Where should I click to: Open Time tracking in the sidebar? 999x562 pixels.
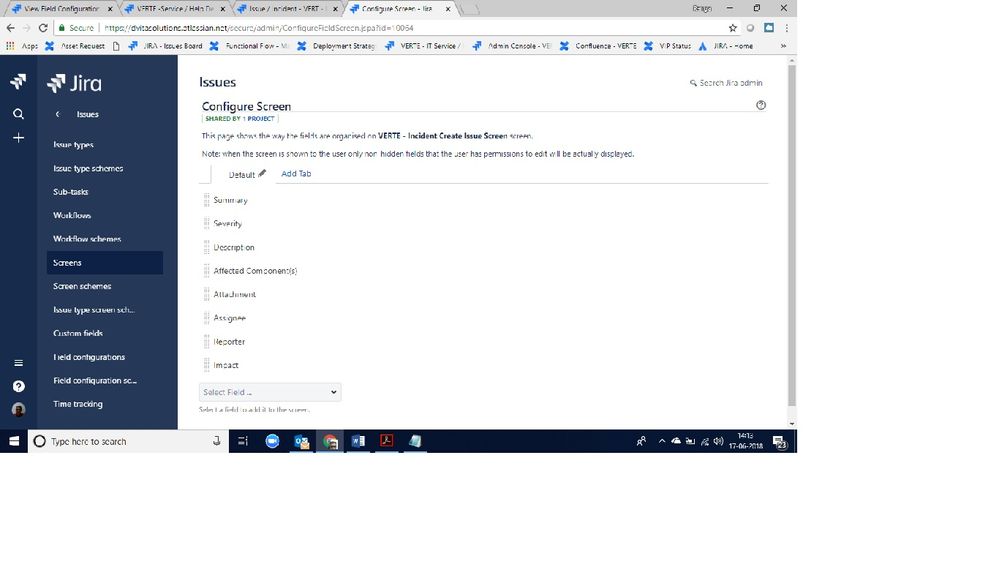point(78,404)
